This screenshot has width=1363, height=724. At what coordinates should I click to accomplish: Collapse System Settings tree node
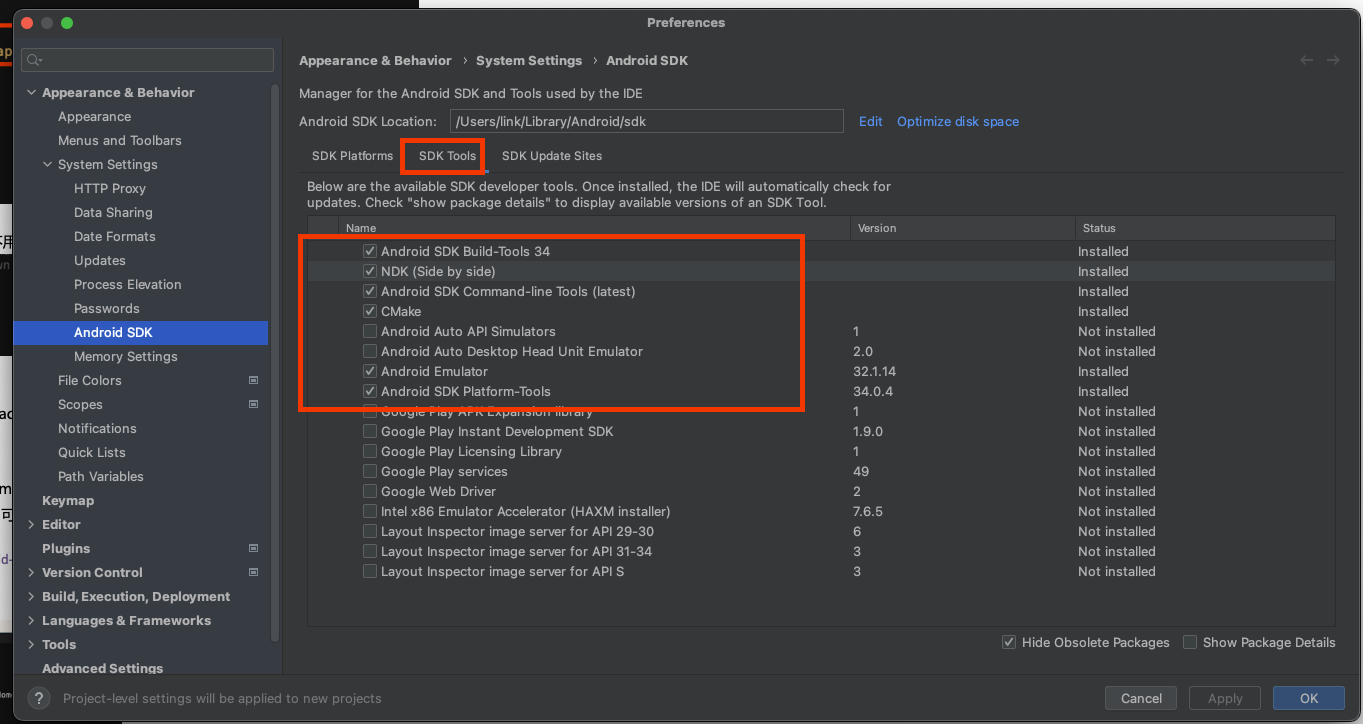pos(48,164)
